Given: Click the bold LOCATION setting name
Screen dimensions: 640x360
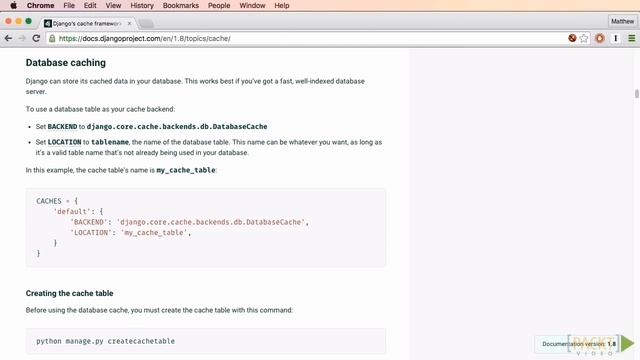Looking at the screenshot, I should [x=64, y=142].
